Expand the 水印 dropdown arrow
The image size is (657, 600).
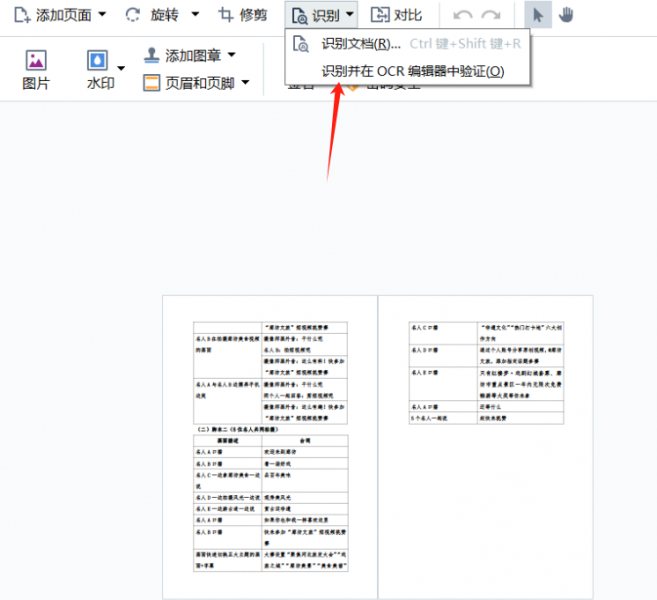point(121,68)
